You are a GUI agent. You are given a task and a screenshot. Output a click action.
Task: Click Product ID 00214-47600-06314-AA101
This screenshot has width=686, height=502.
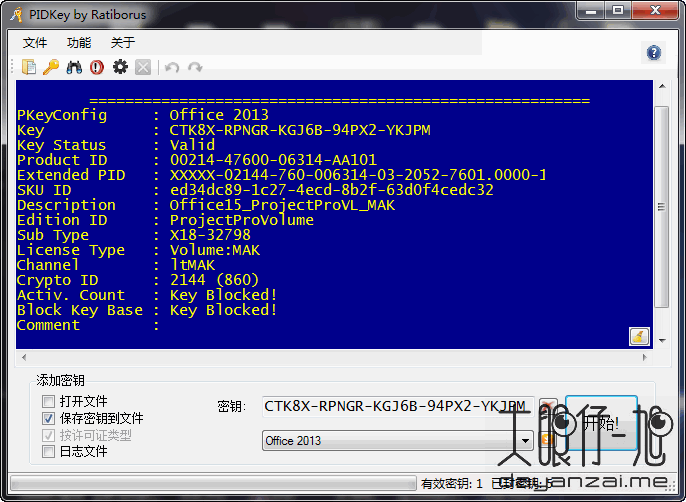(273, 160)
